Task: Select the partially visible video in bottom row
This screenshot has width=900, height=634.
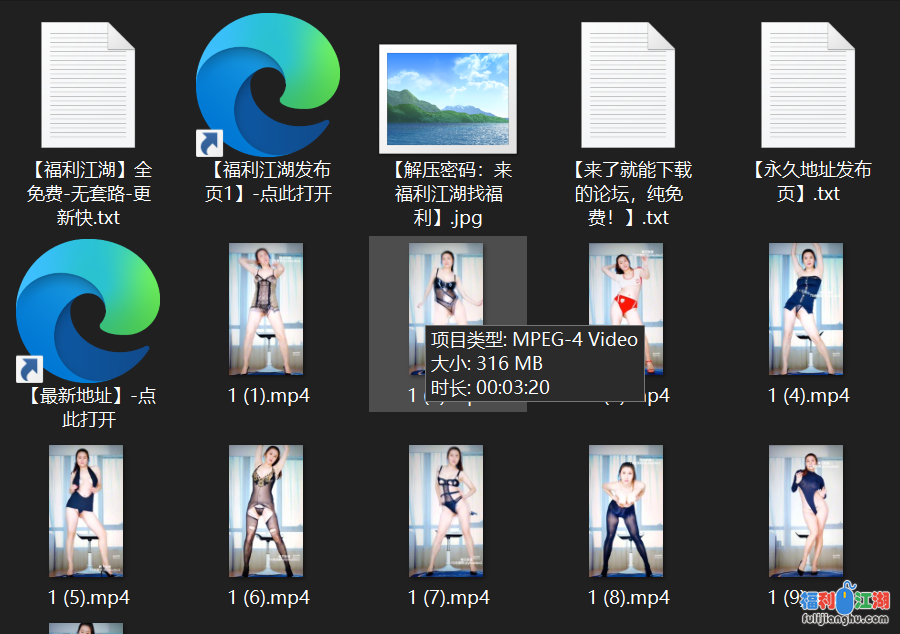Action: click(86, 628)
